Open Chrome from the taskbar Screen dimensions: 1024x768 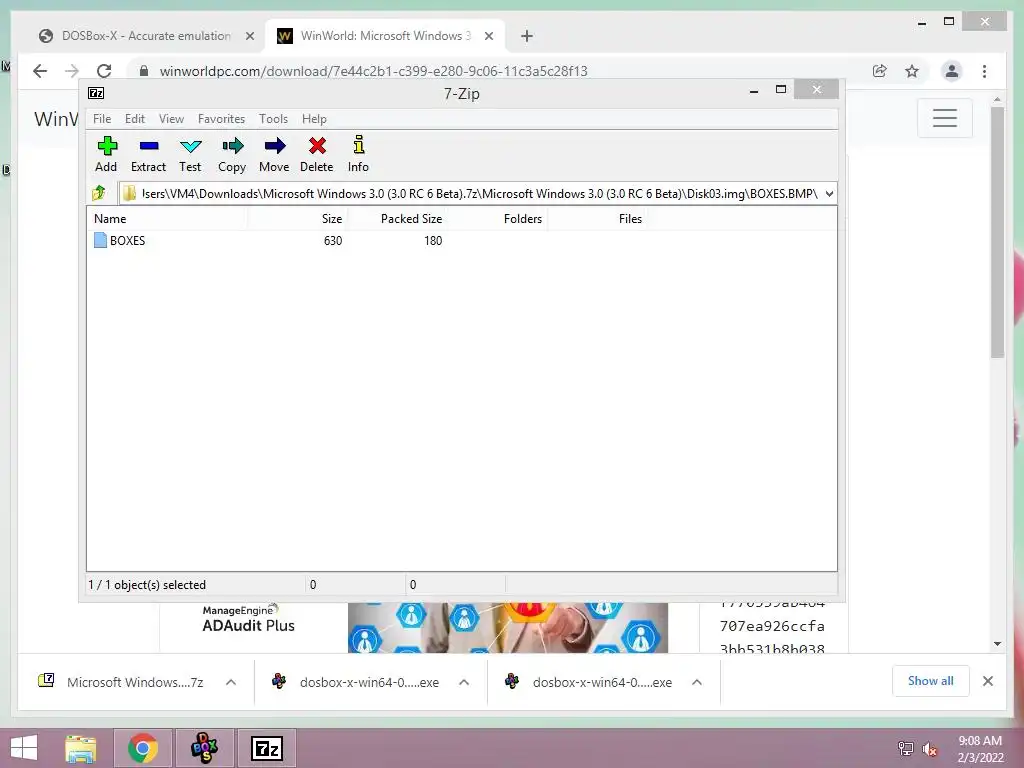pyautogui.click(x=142, y=748)
